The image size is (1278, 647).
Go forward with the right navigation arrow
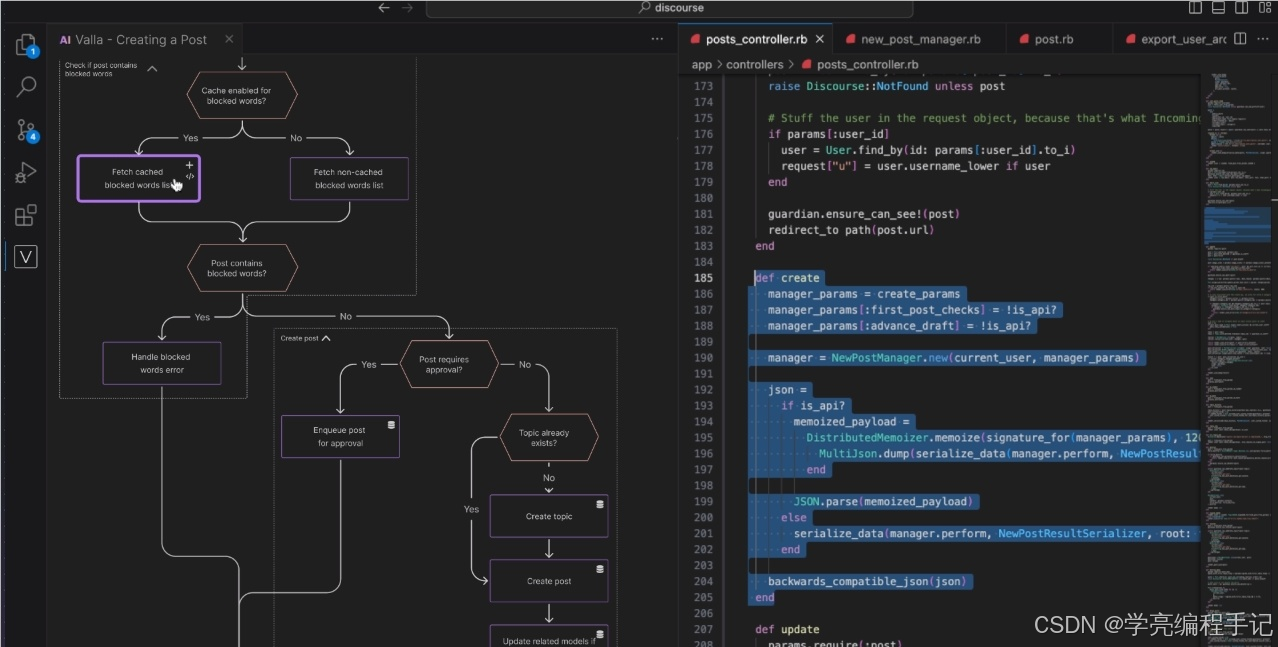pyautogui.click(x=407, y=8)
